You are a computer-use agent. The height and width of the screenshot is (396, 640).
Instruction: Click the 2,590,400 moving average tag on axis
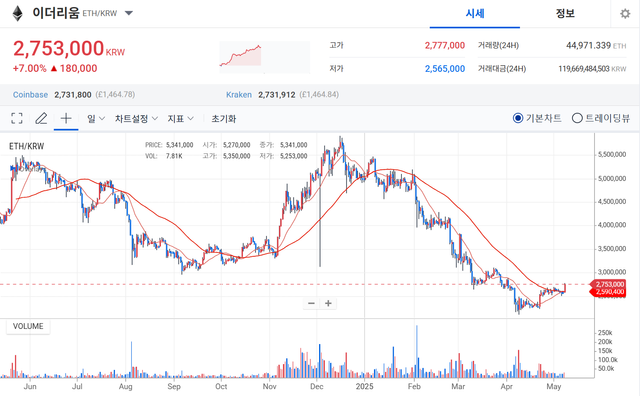click(x=608, y=292)
